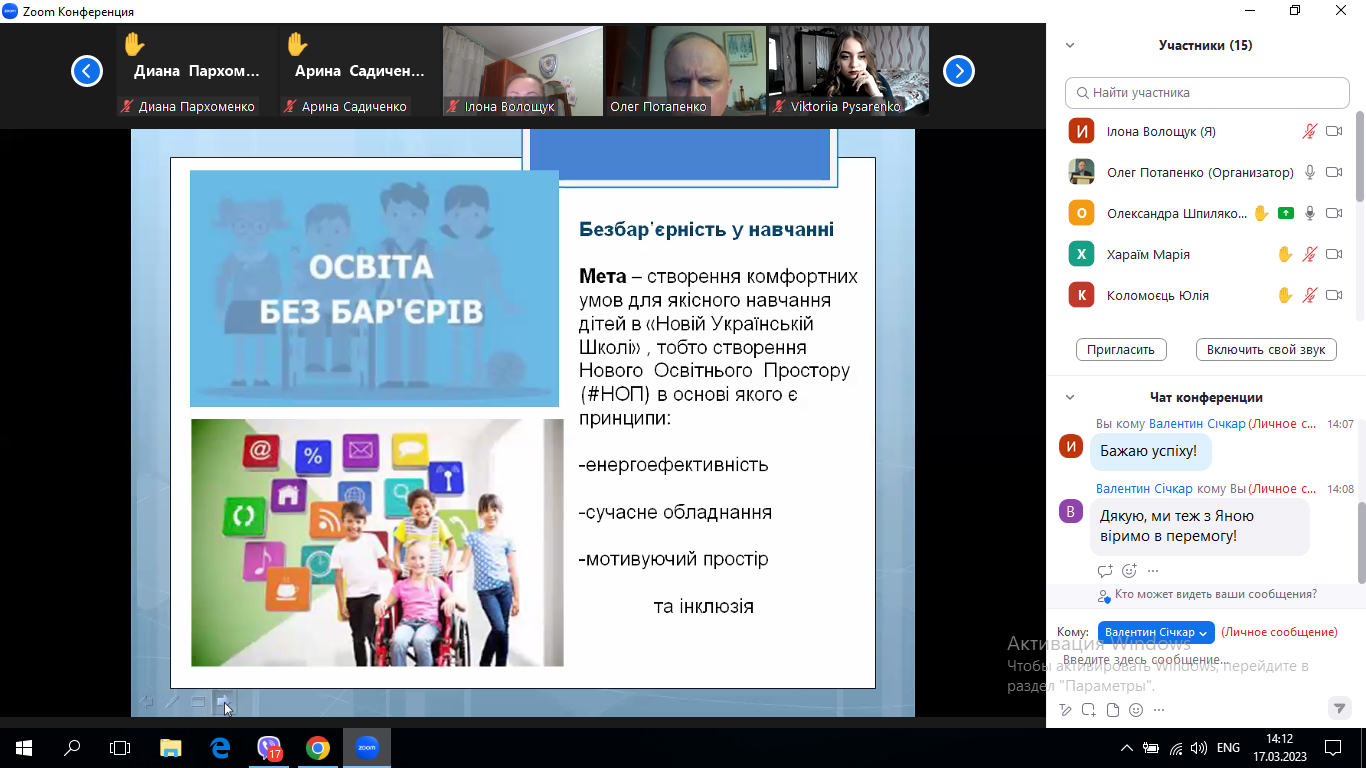Open the Валентин Січкар recipient dropdown
This screenshot has width=1366, height=768.
(1156, 632)
